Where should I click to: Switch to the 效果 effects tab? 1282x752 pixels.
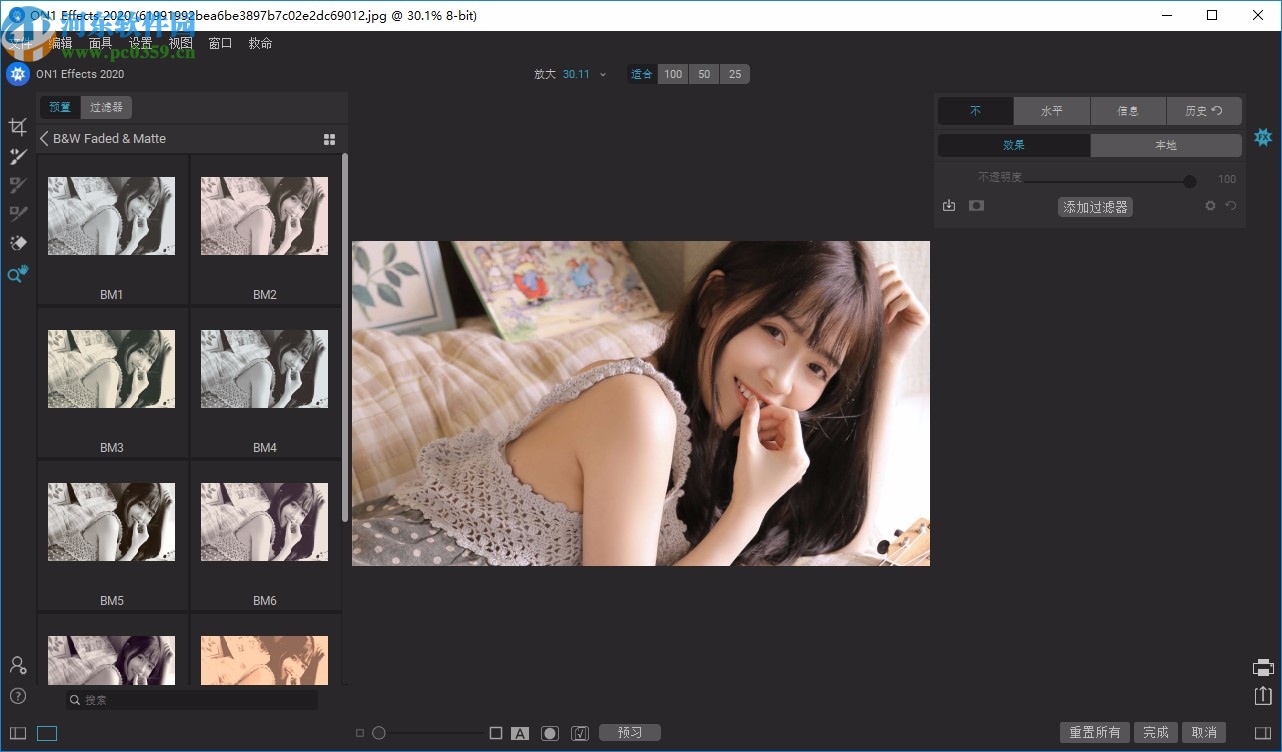coord(1014,146)
